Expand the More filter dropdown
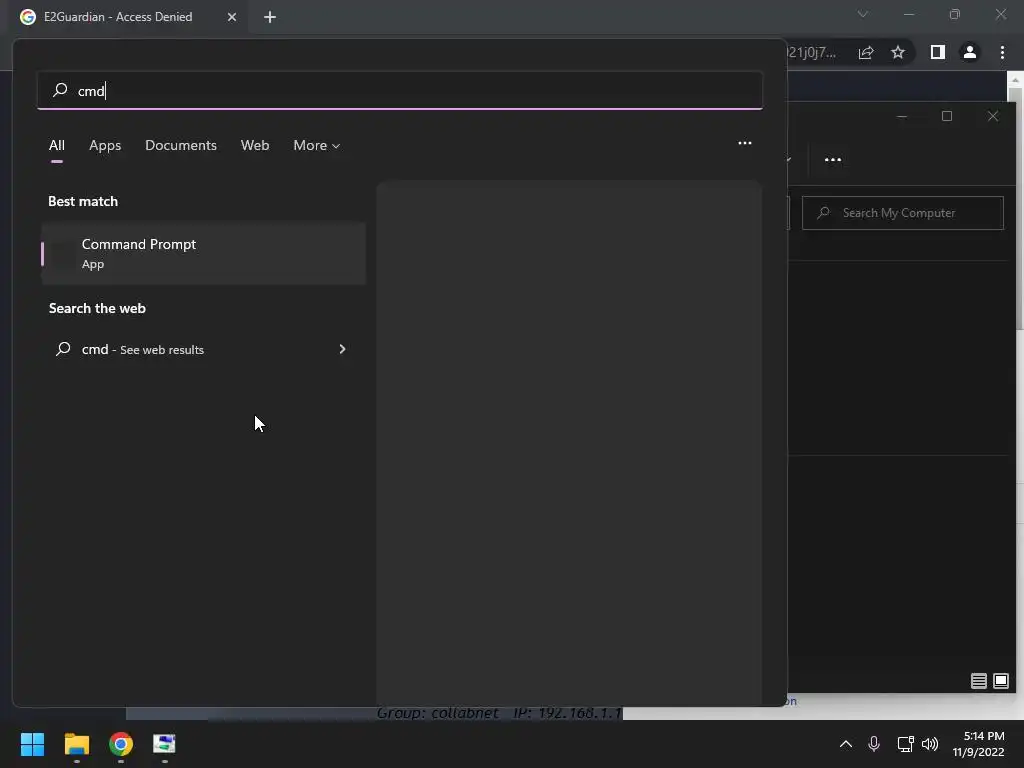The height and width of the screenshot is (768, 1024). (317, 145)
